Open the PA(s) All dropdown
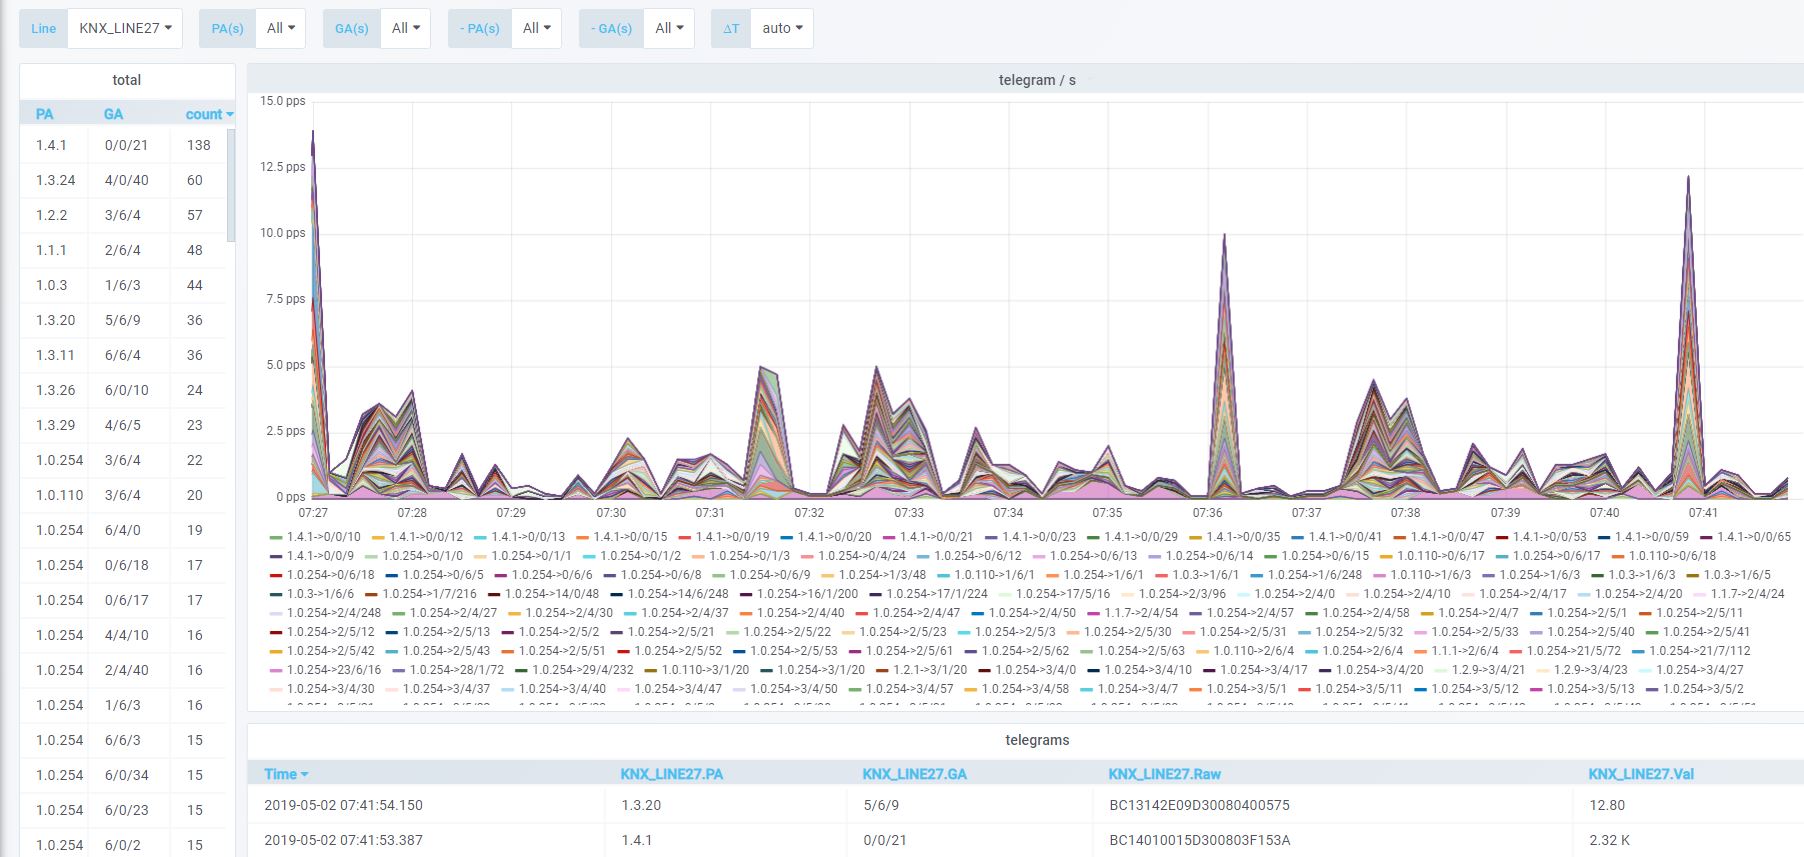This screenshot has height=857, width=1804. [280, 28]
